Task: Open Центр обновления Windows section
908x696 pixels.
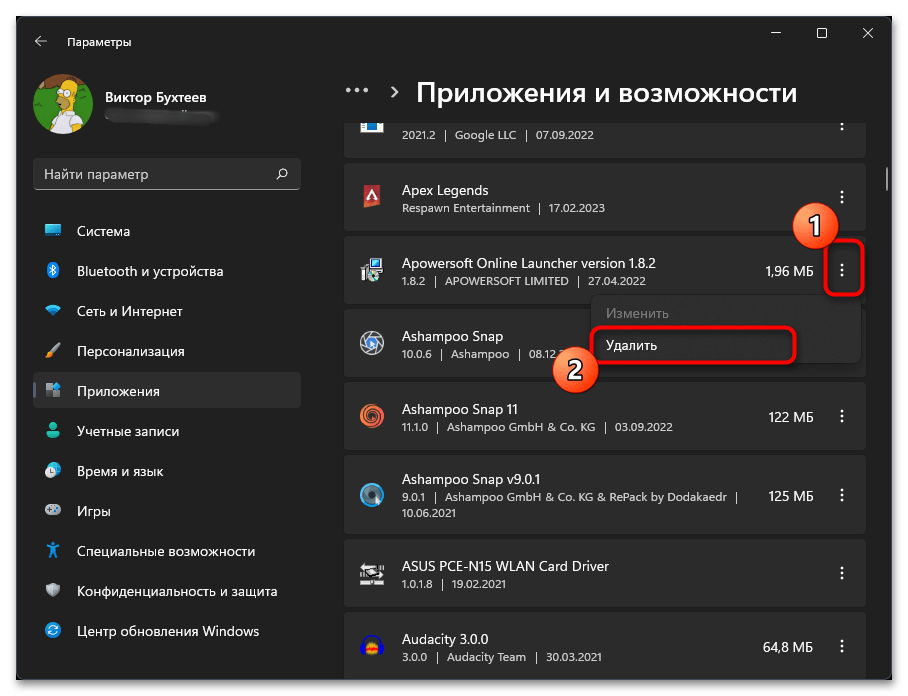Action: tap(167, 631)
